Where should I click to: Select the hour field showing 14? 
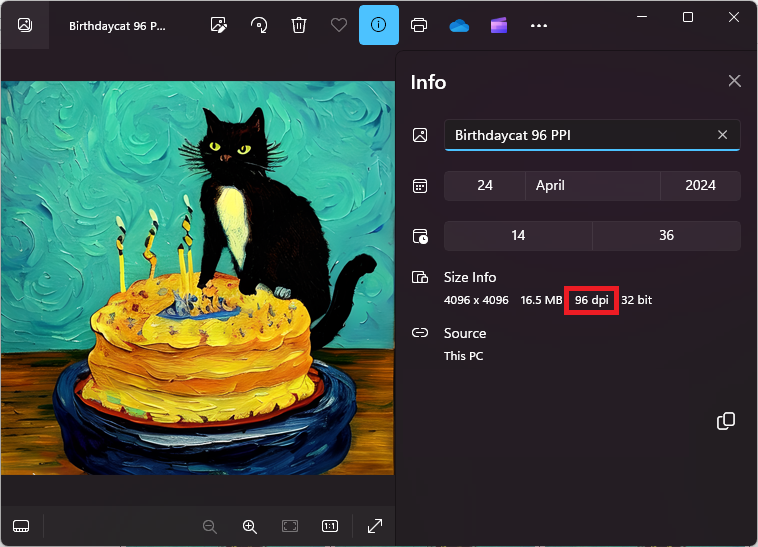pos(518,236)
